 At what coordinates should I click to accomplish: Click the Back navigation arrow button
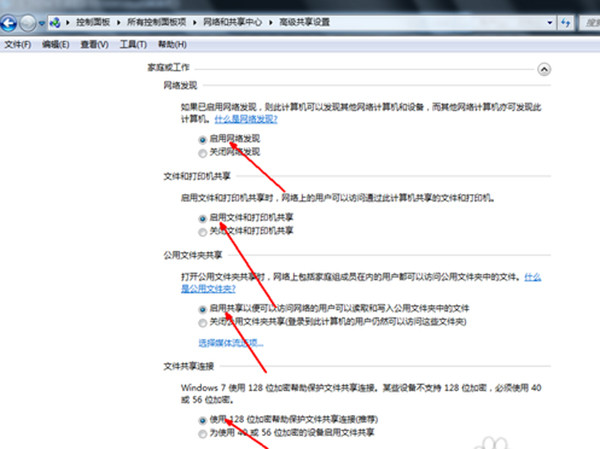tap(12, 20)
